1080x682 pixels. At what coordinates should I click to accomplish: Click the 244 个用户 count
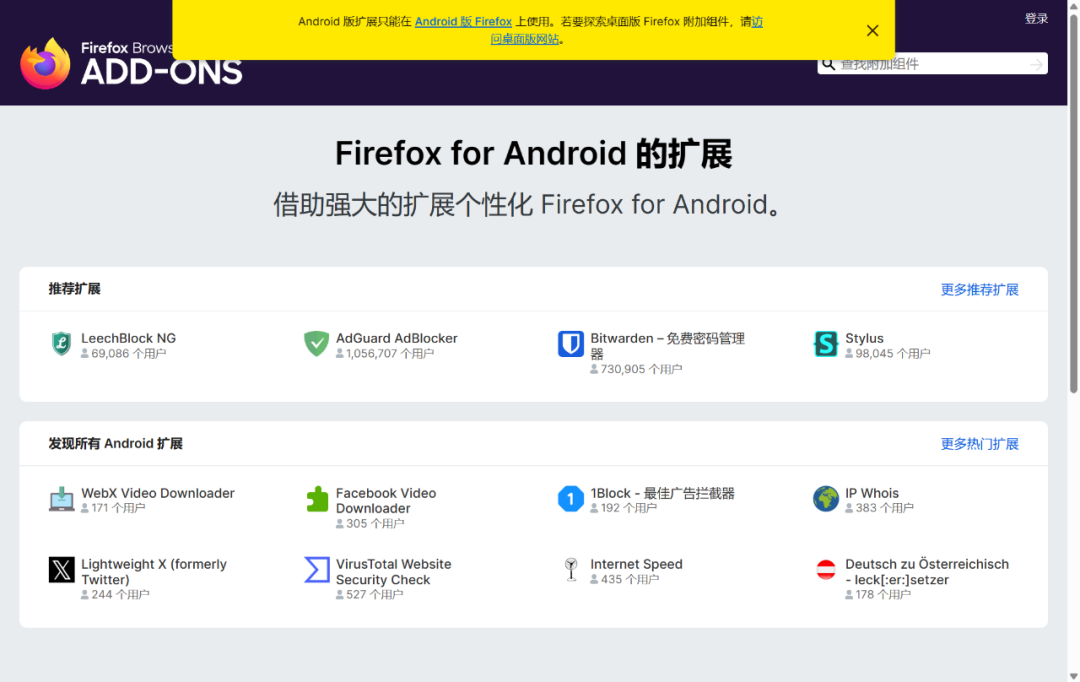pos(115,595)
